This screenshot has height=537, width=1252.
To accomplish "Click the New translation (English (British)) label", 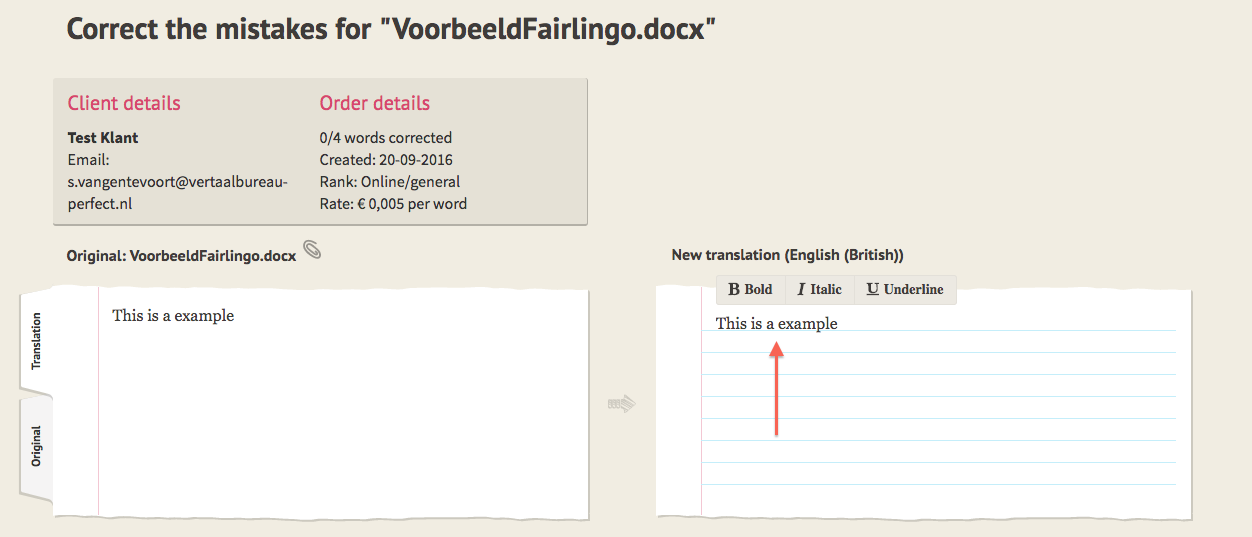I will click(x=787, y=255).
